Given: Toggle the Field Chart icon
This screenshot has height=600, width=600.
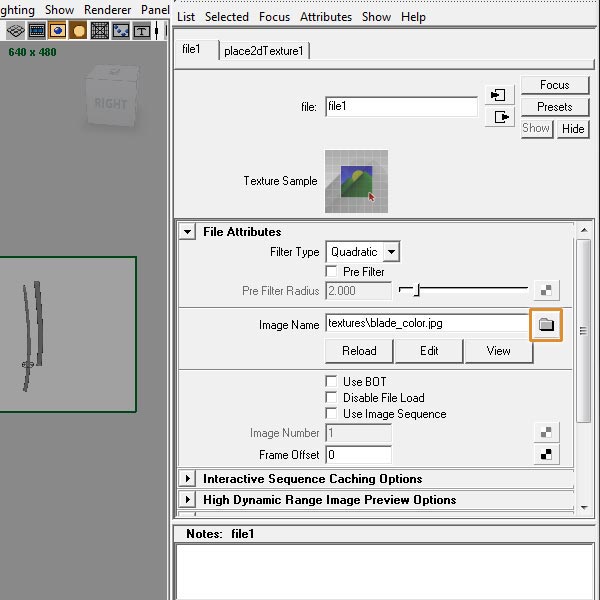Looking at the screenshot, I should tap(100, 31).
